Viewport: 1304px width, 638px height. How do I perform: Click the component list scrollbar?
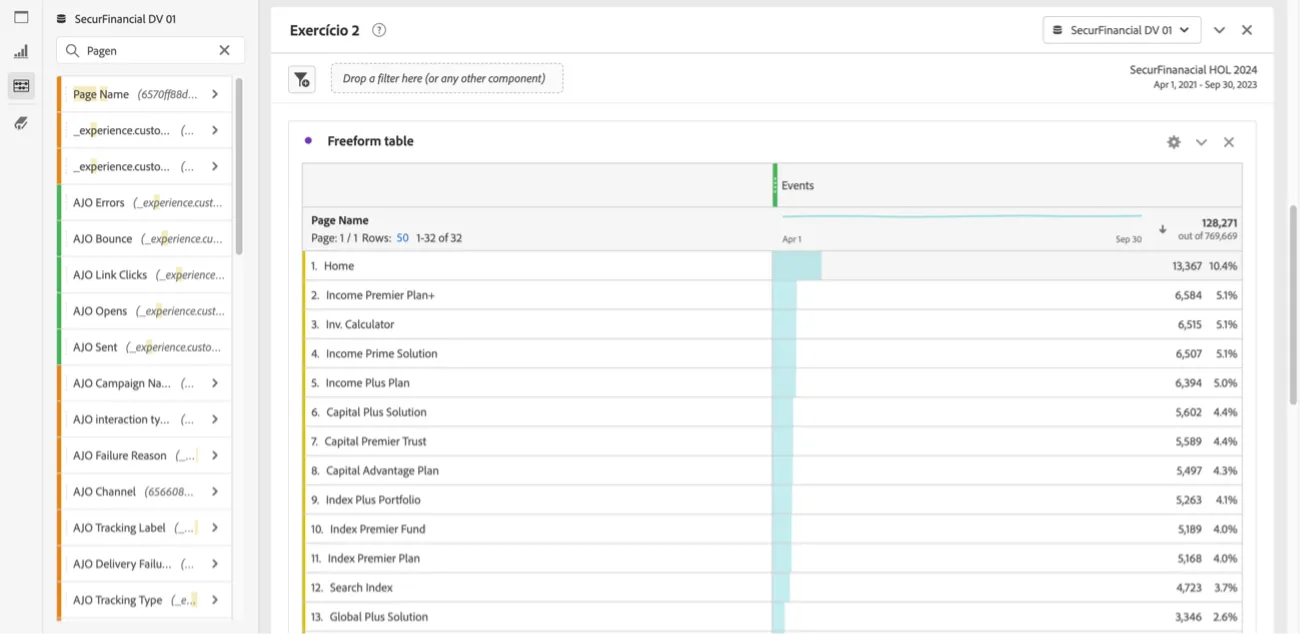239,166
